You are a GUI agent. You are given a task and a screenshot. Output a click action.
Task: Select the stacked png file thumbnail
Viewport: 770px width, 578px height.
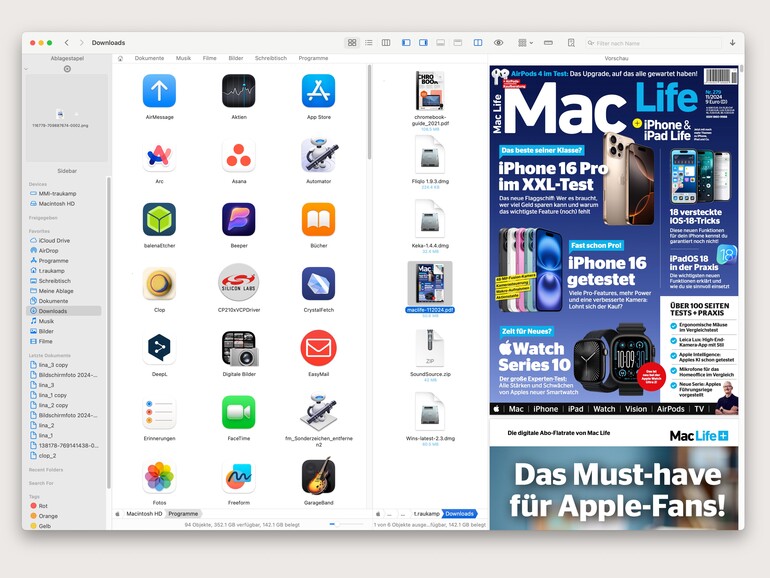coord(60,115)
